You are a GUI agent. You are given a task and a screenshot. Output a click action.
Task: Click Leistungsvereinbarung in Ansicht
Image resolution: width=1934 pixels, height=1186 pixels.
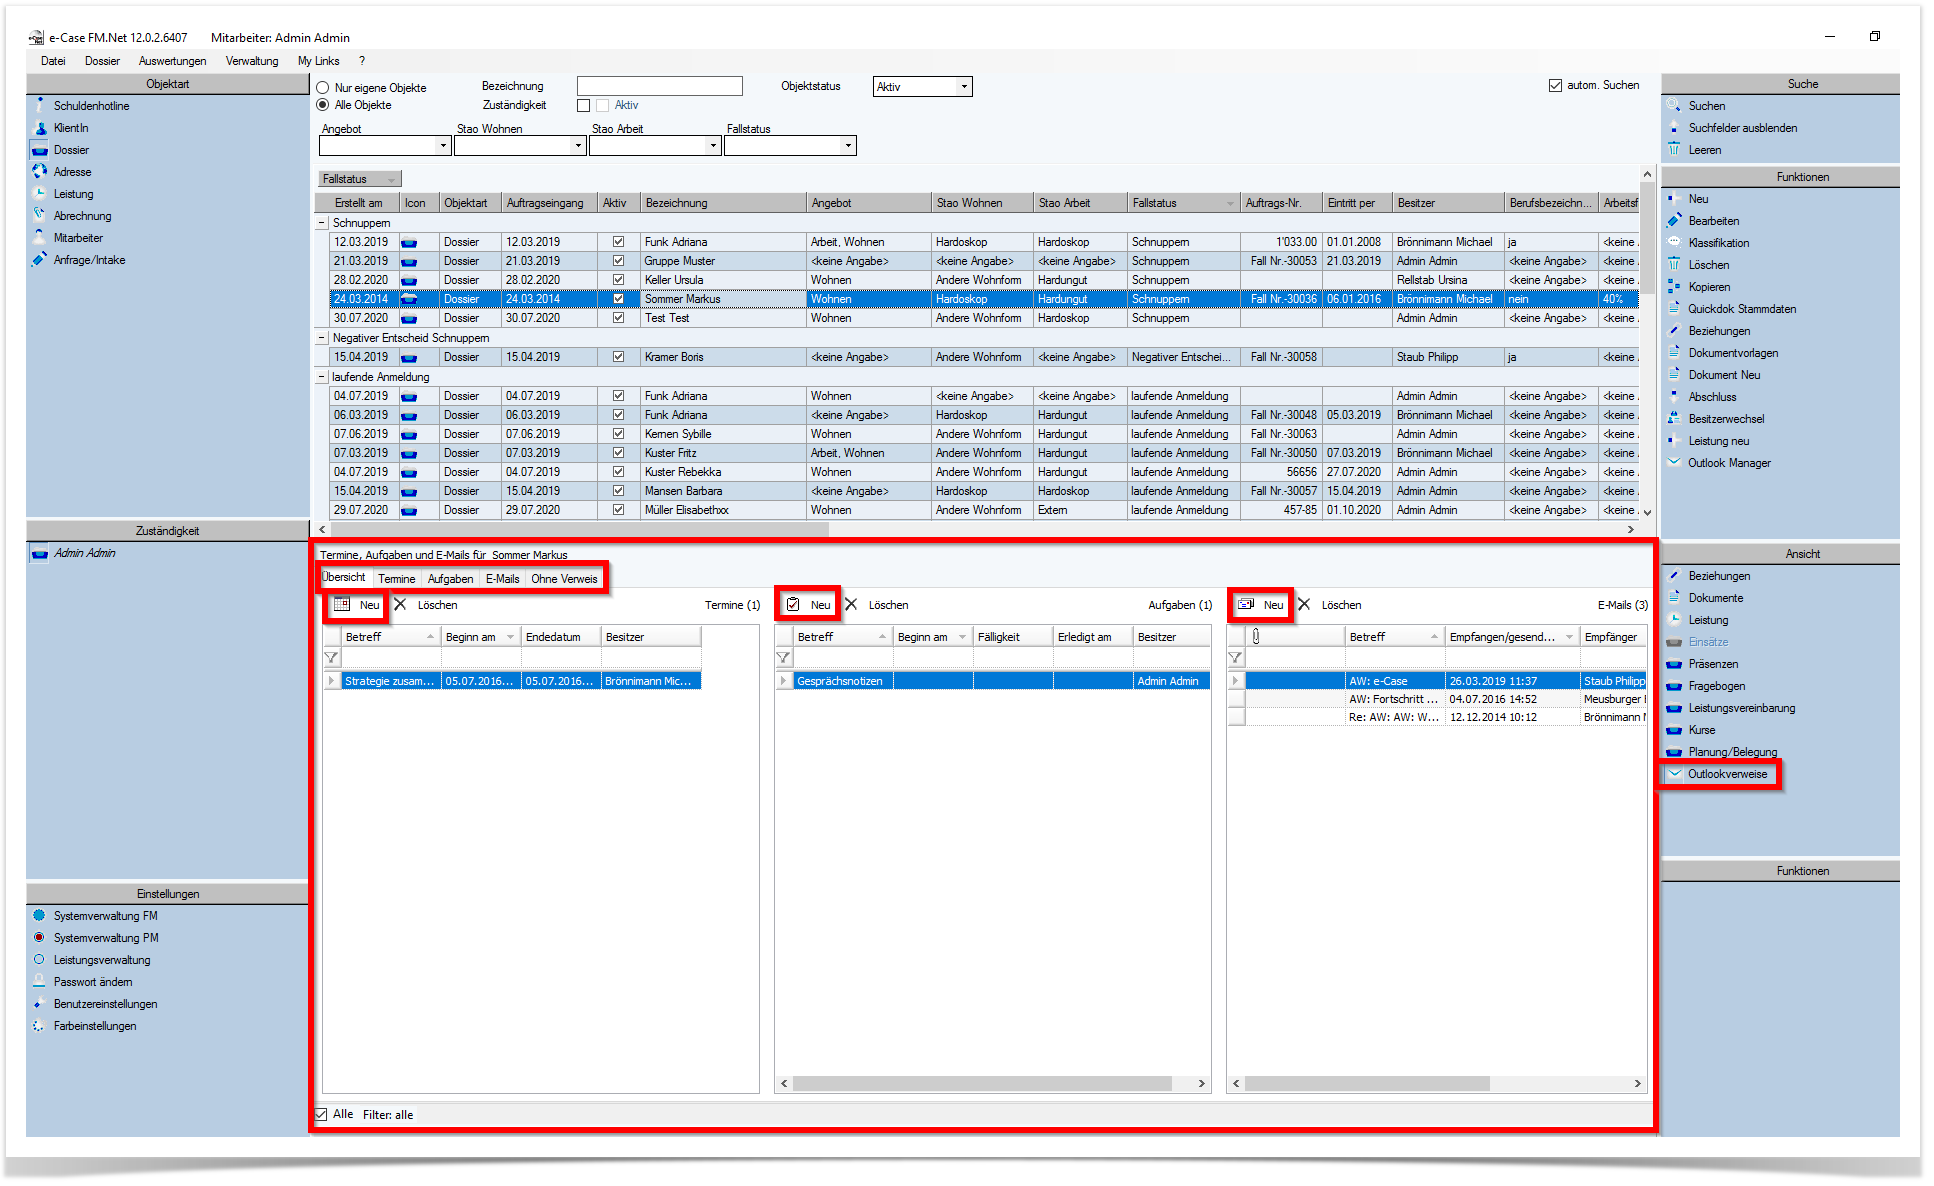point(1741,708)
